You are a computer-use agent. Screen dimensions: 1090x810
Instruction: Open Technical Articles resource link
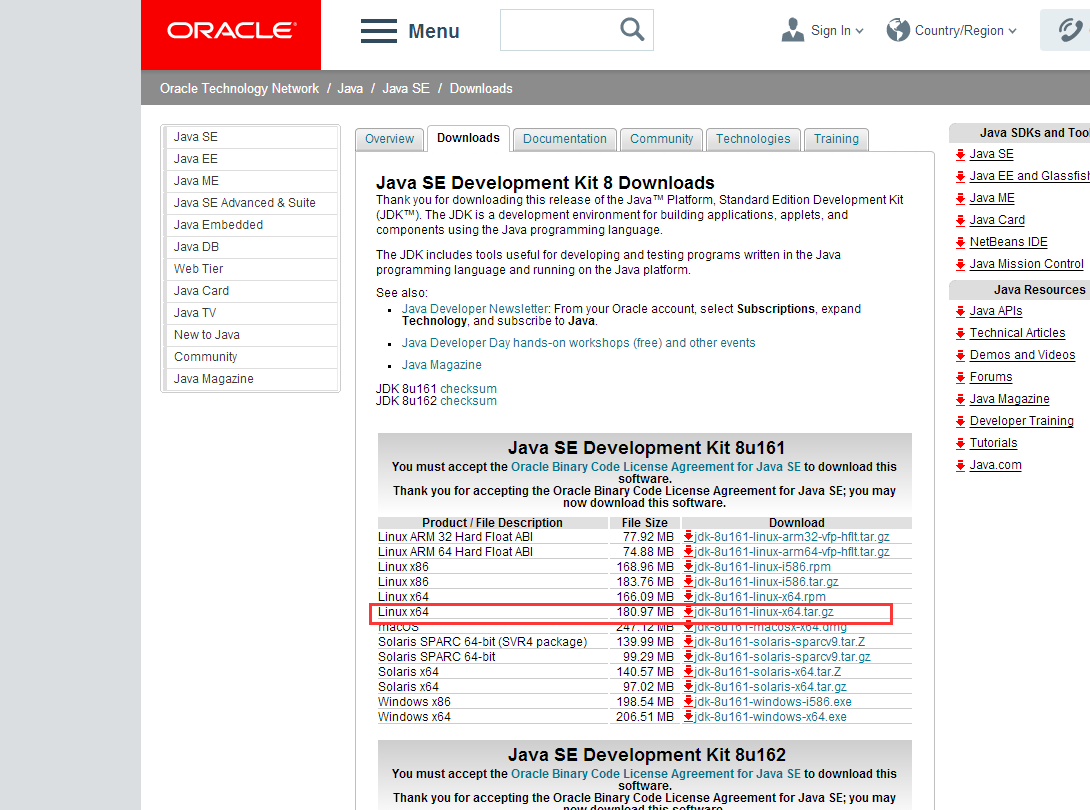coord(1018,333)
